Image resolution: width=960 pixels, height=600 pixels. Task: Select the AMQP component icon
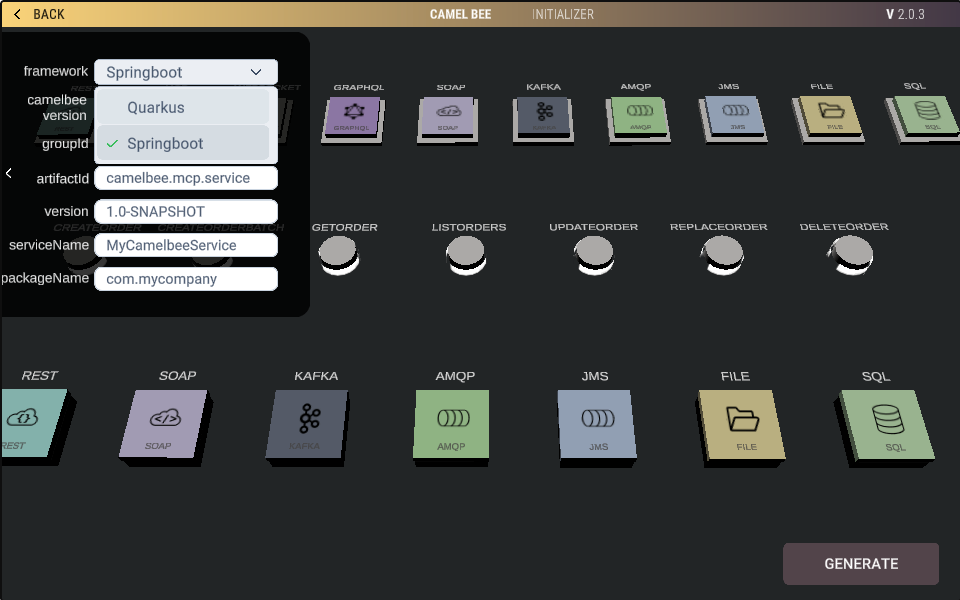(638, 115)
